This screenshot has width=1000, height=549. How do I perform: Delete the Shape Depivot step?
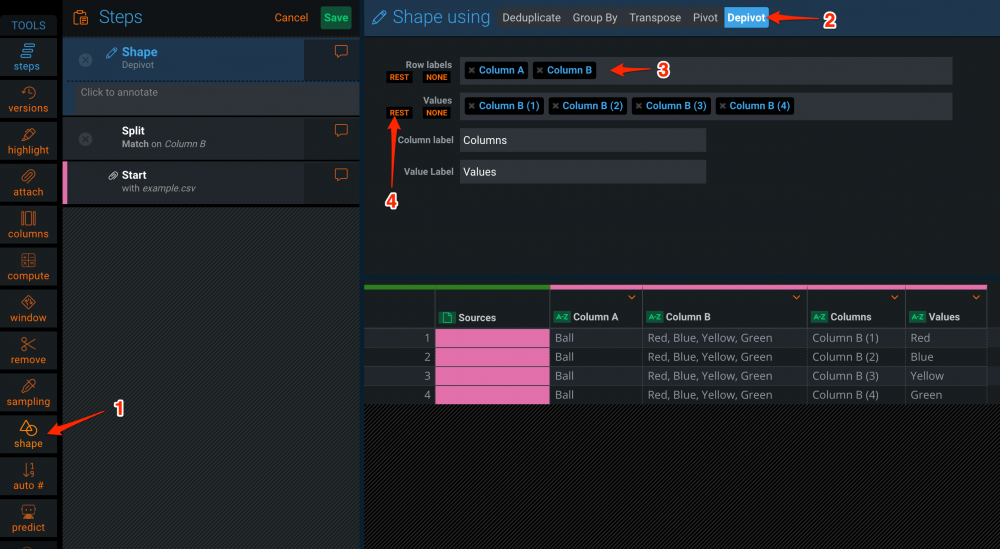coord(85,60)
